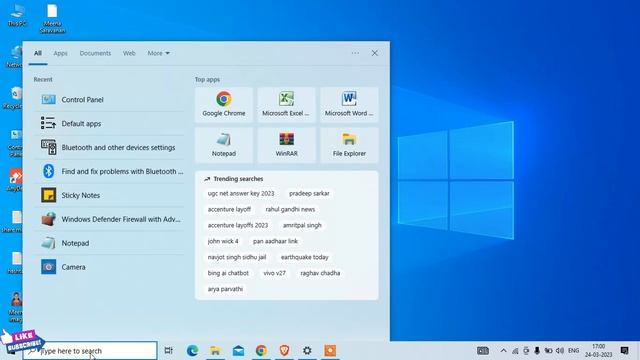Open Windows Defender Firewall with Advanced Security

pyautogui.click(x=109, y=219)
